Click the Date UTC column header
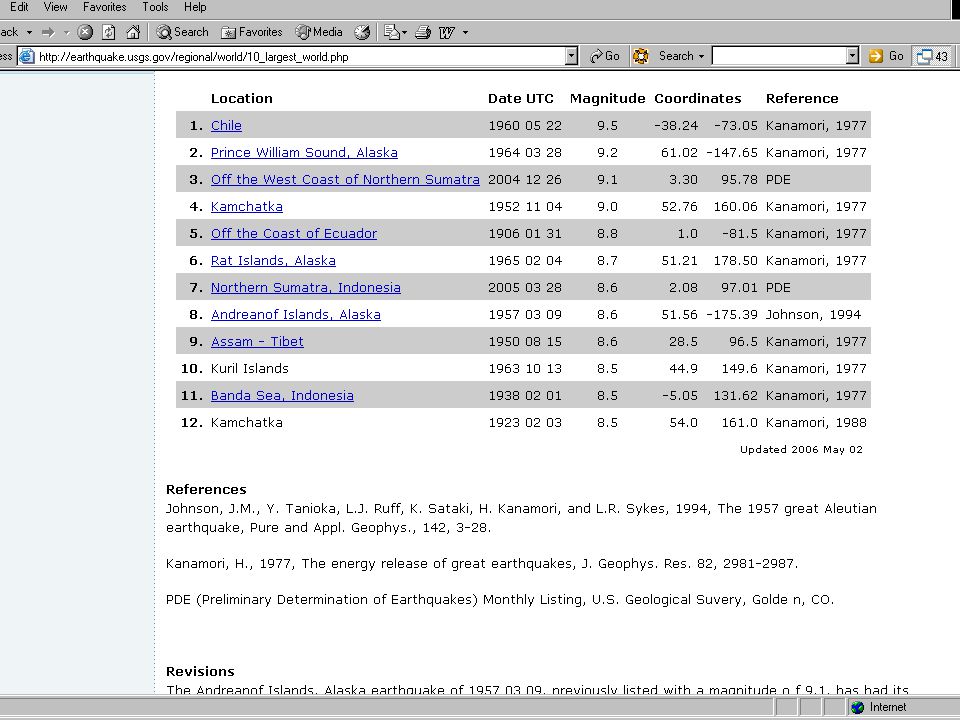Viewport: 960px width, 720px height. click(520, 99)
